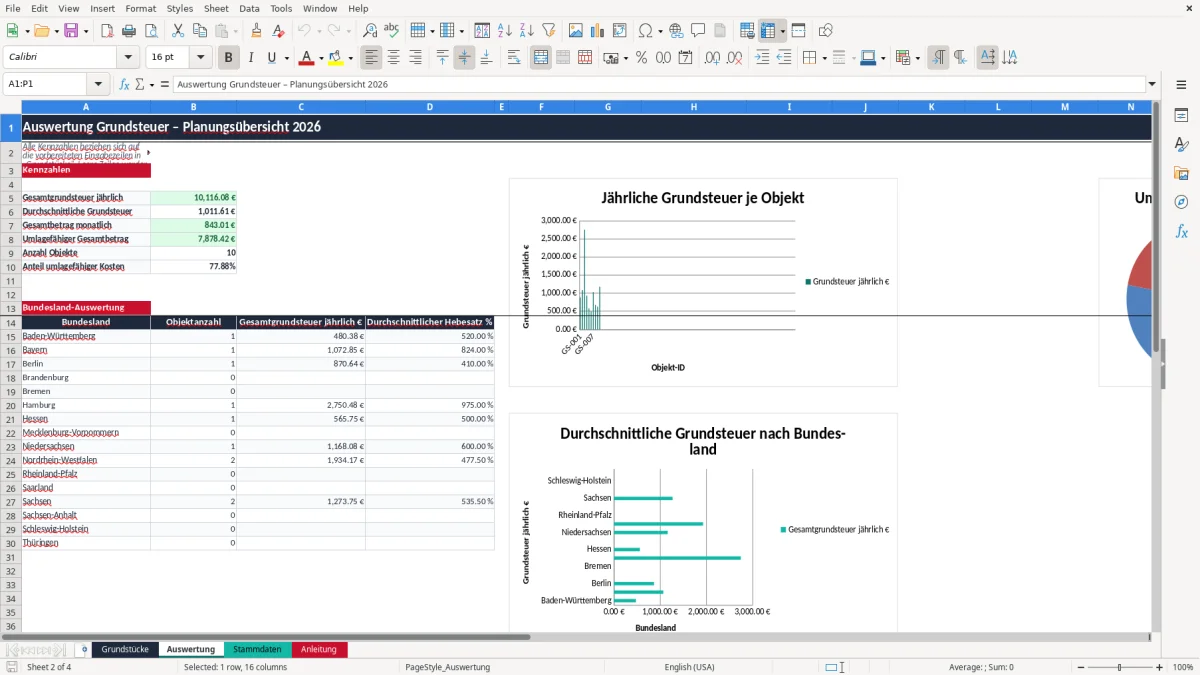
Task: Click column header D
Action: 430,107
